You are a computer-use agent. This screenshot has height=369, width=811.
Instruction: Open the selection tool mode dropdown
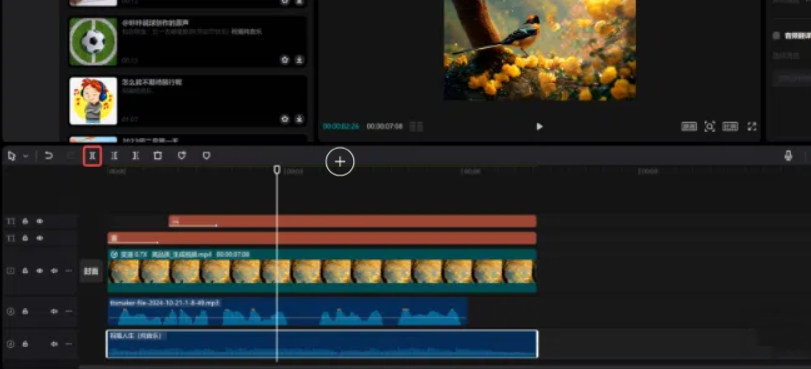pos(25,156)
